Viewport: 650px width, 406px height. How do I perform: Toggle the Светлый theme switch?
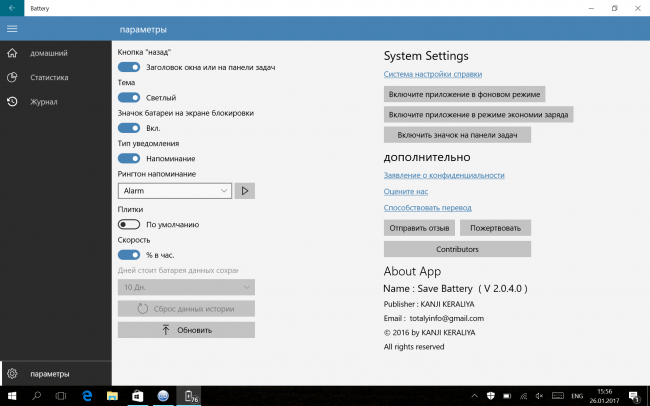129,97
